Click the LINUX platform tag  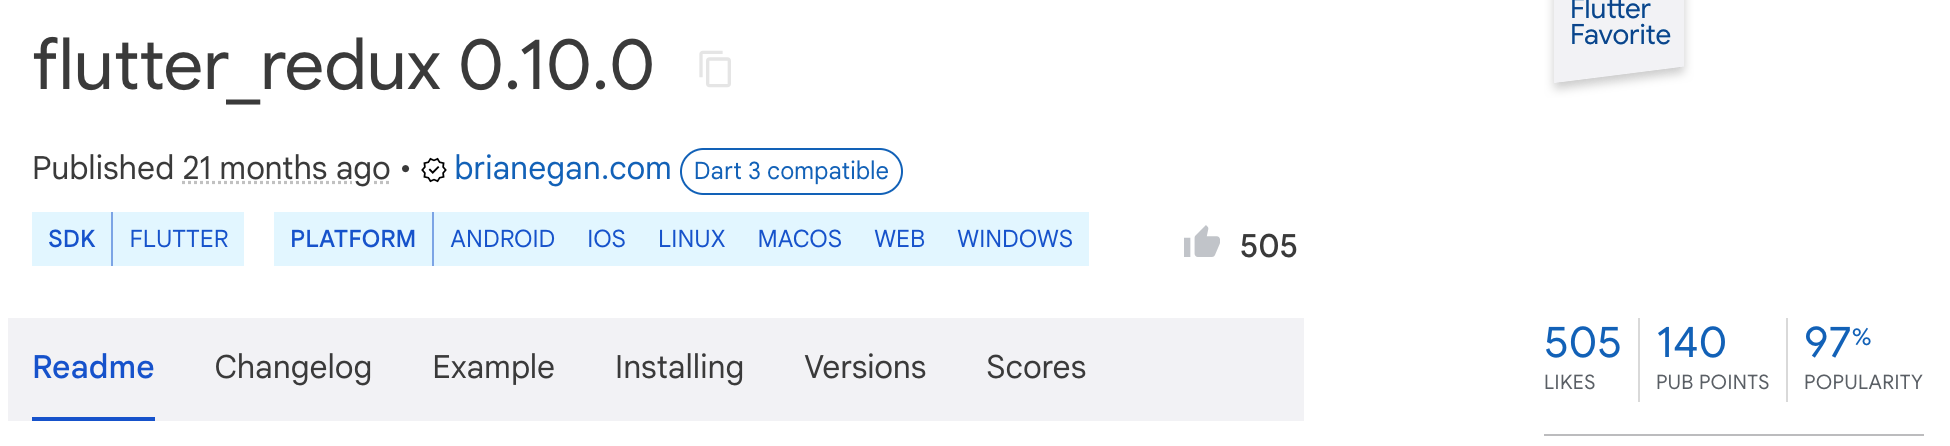click(x=691, y=239)
